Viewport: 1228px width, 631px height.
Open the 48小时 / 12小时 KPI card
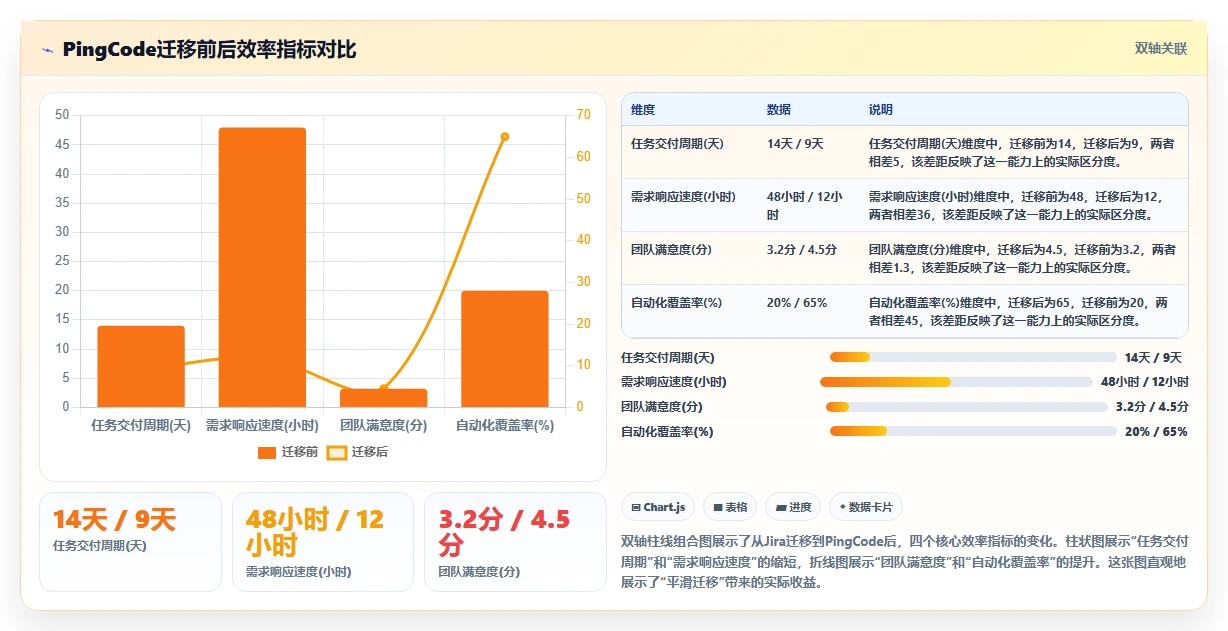pos(322,541)
